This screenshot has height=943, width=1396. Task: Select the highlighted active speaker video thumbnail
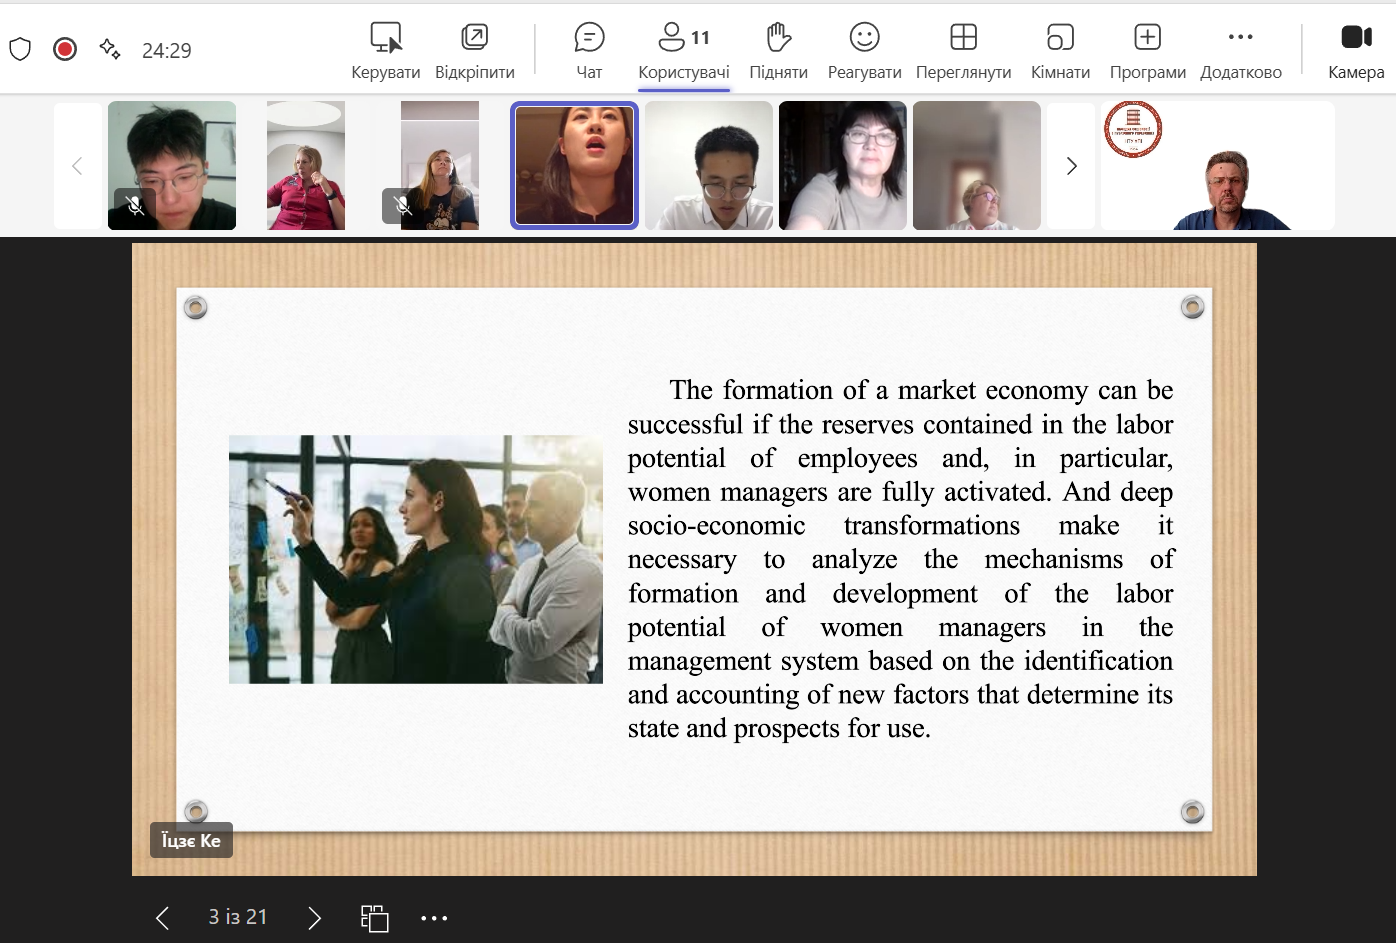click(x=574, y=166)
